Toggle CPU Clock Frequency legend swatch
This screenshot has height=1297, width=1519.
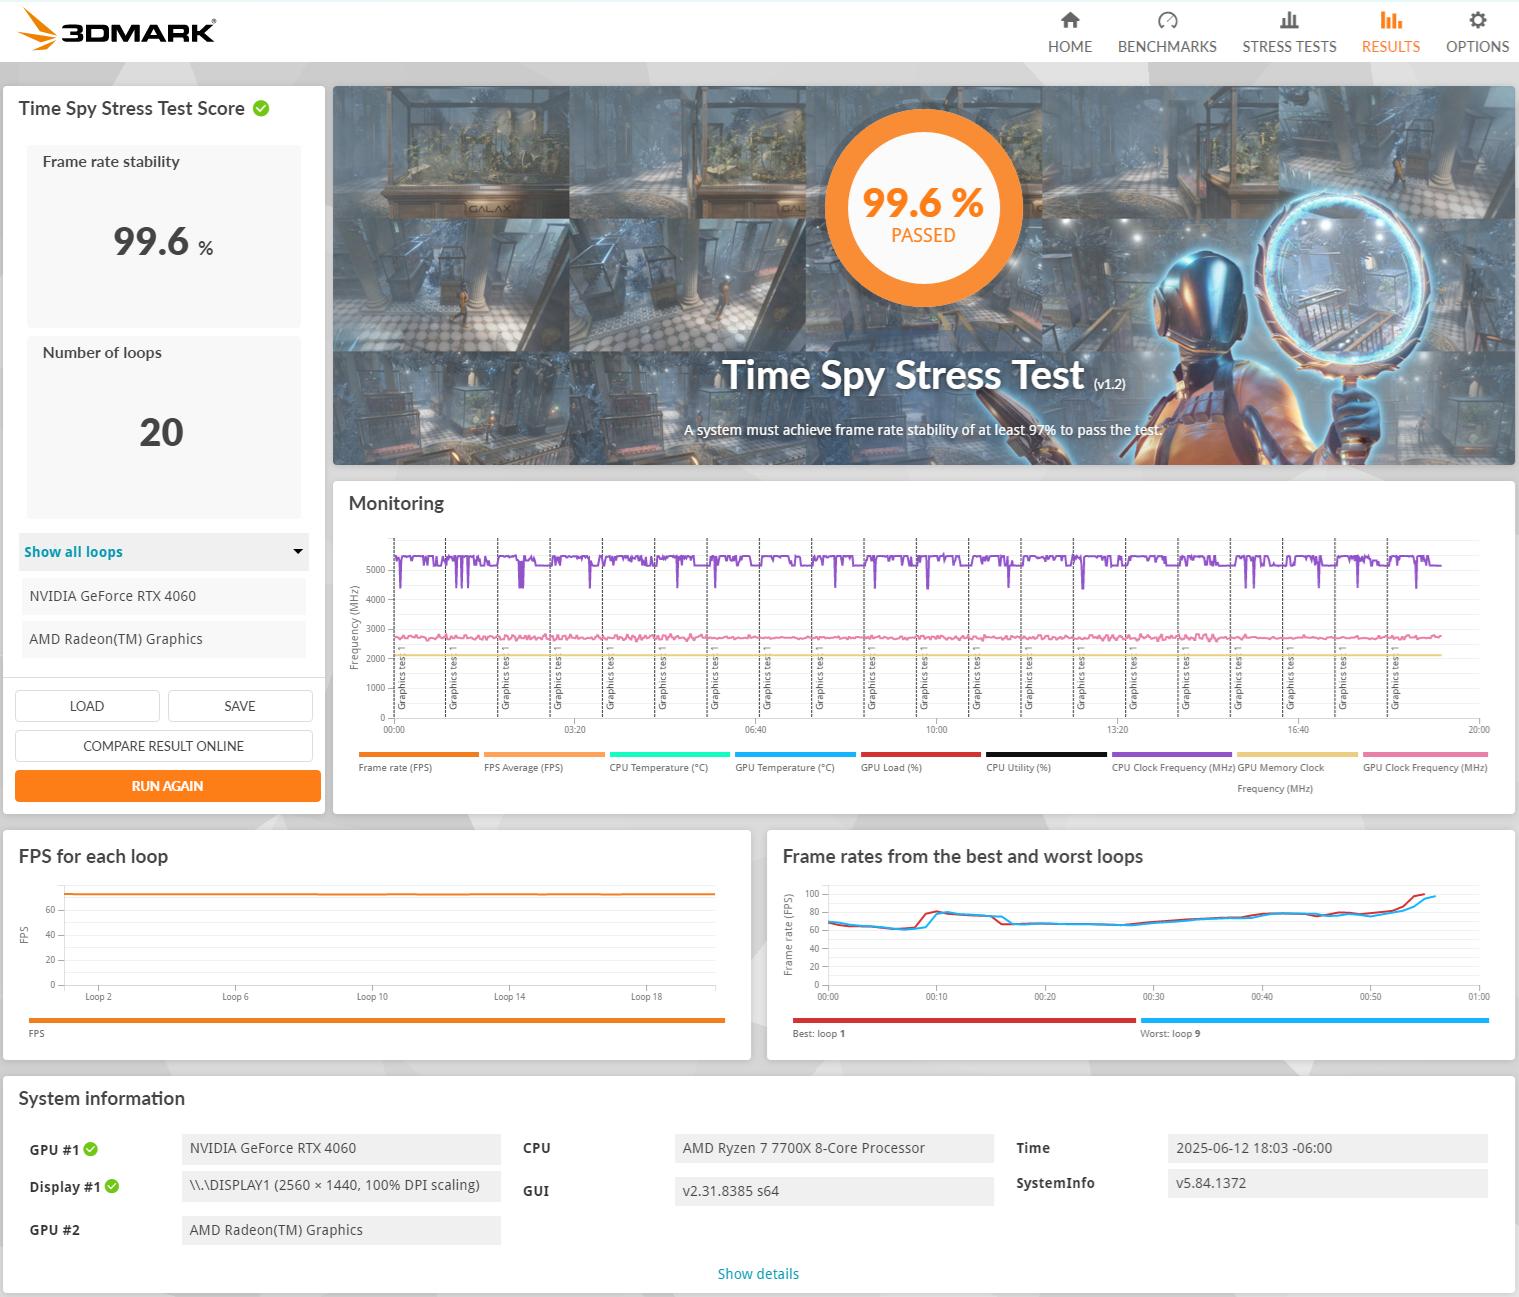click(x=1172, y=755)
